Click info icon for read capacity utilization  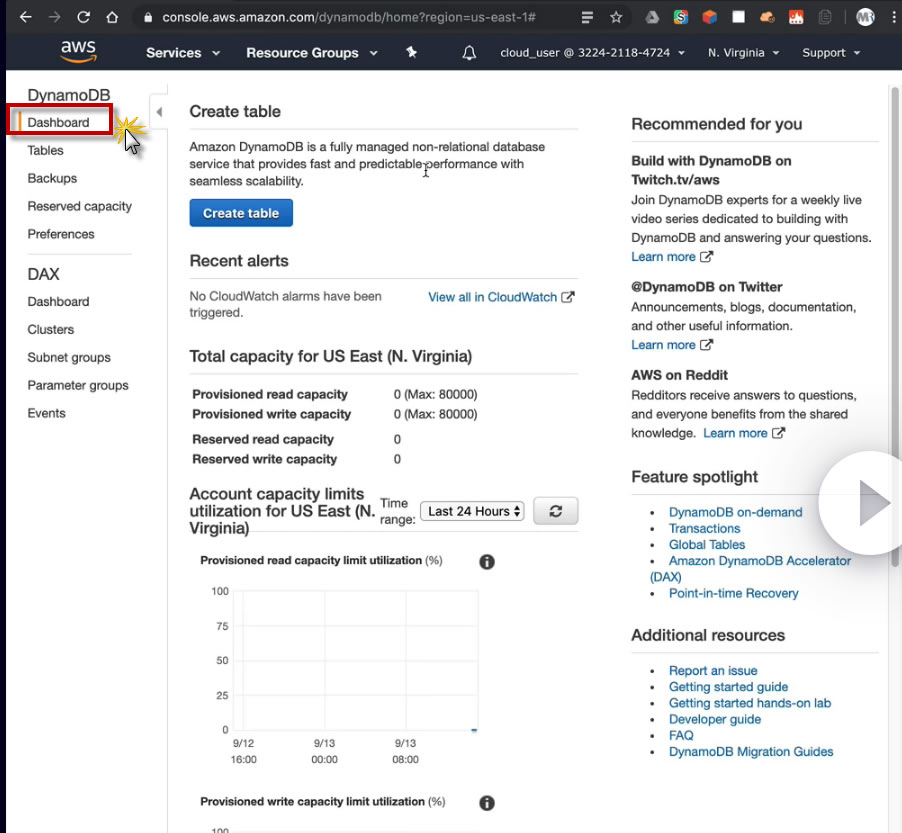click(487, 561)
